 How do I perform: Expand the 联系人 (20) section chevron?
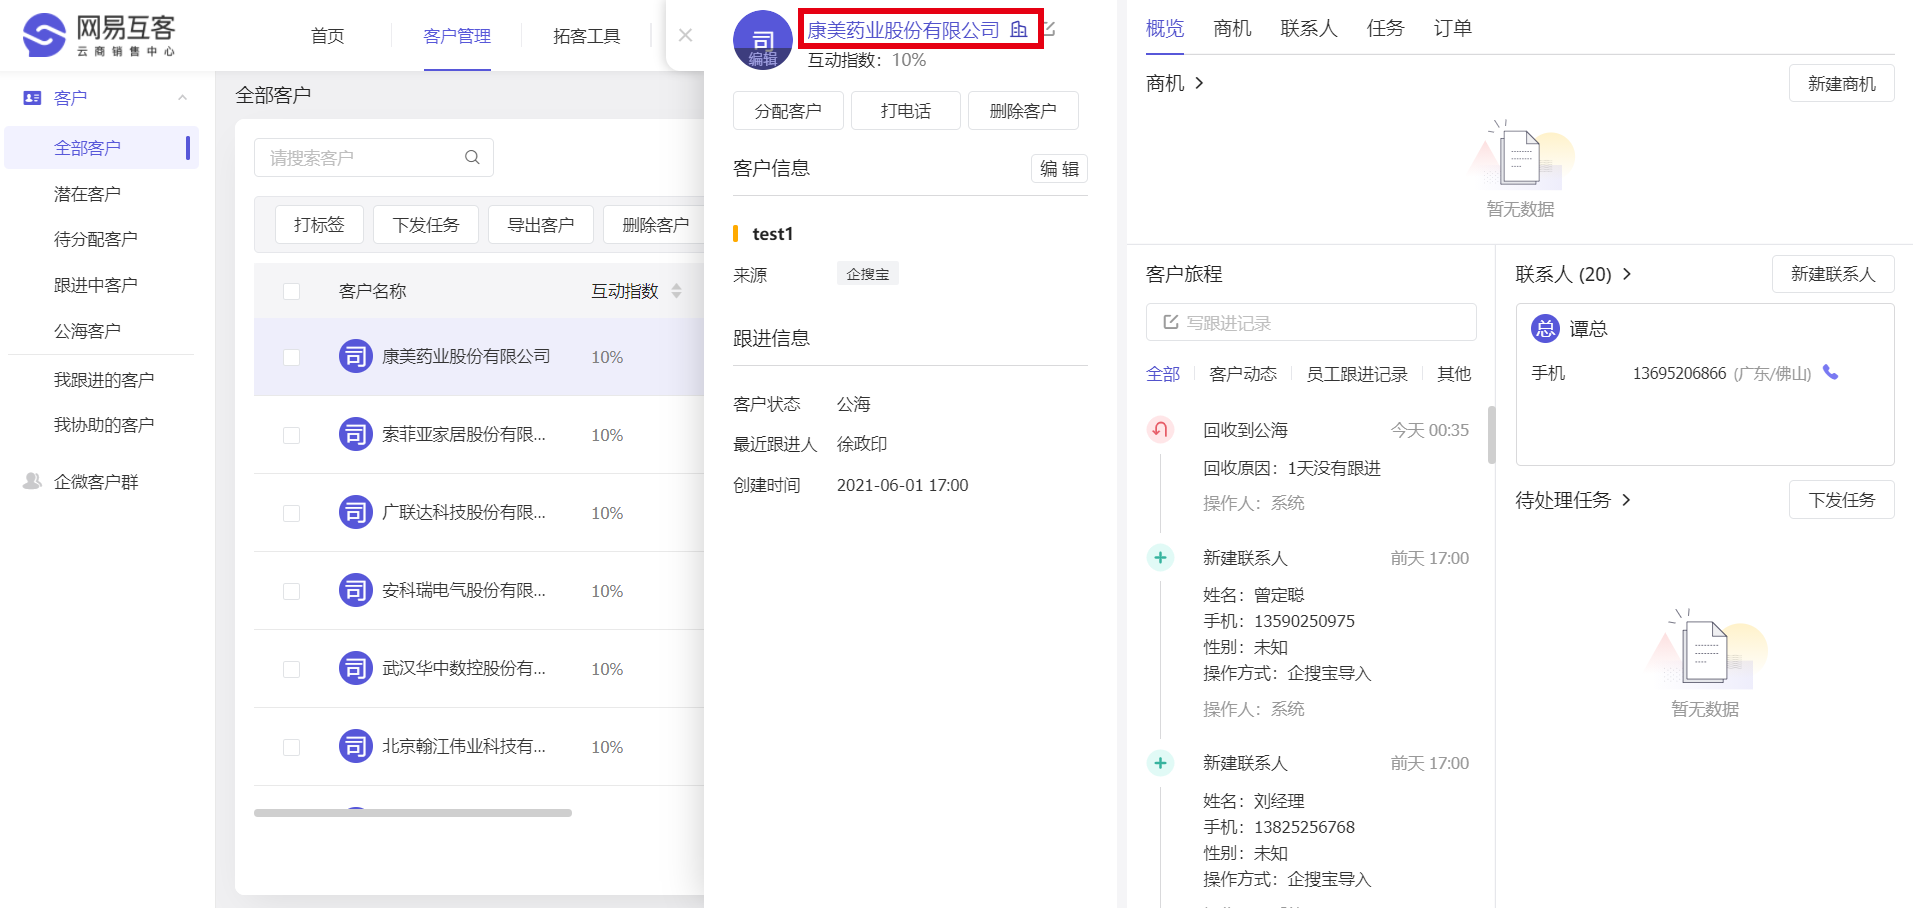(x=1627, y=274)
